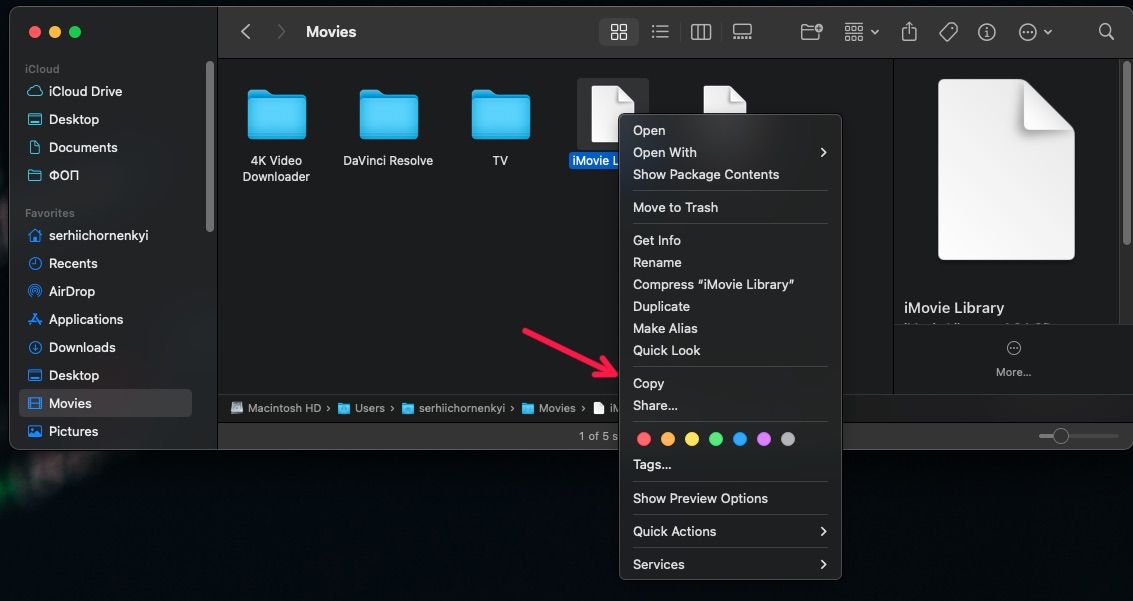Go forward with the toolbar forward arrow
This screenshot has width=1133, height=601.
[x=281, y=32]
